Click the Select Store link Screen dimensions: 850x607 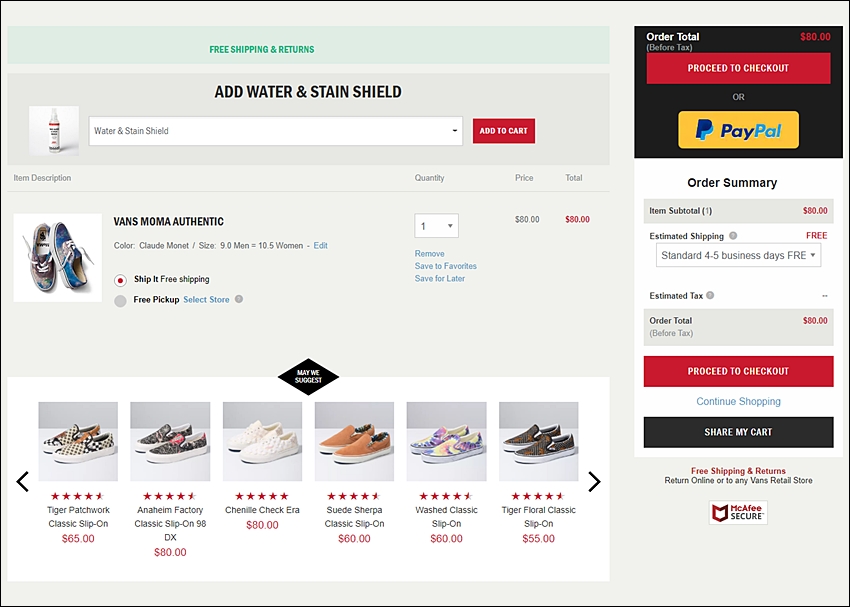pos(206,300)
